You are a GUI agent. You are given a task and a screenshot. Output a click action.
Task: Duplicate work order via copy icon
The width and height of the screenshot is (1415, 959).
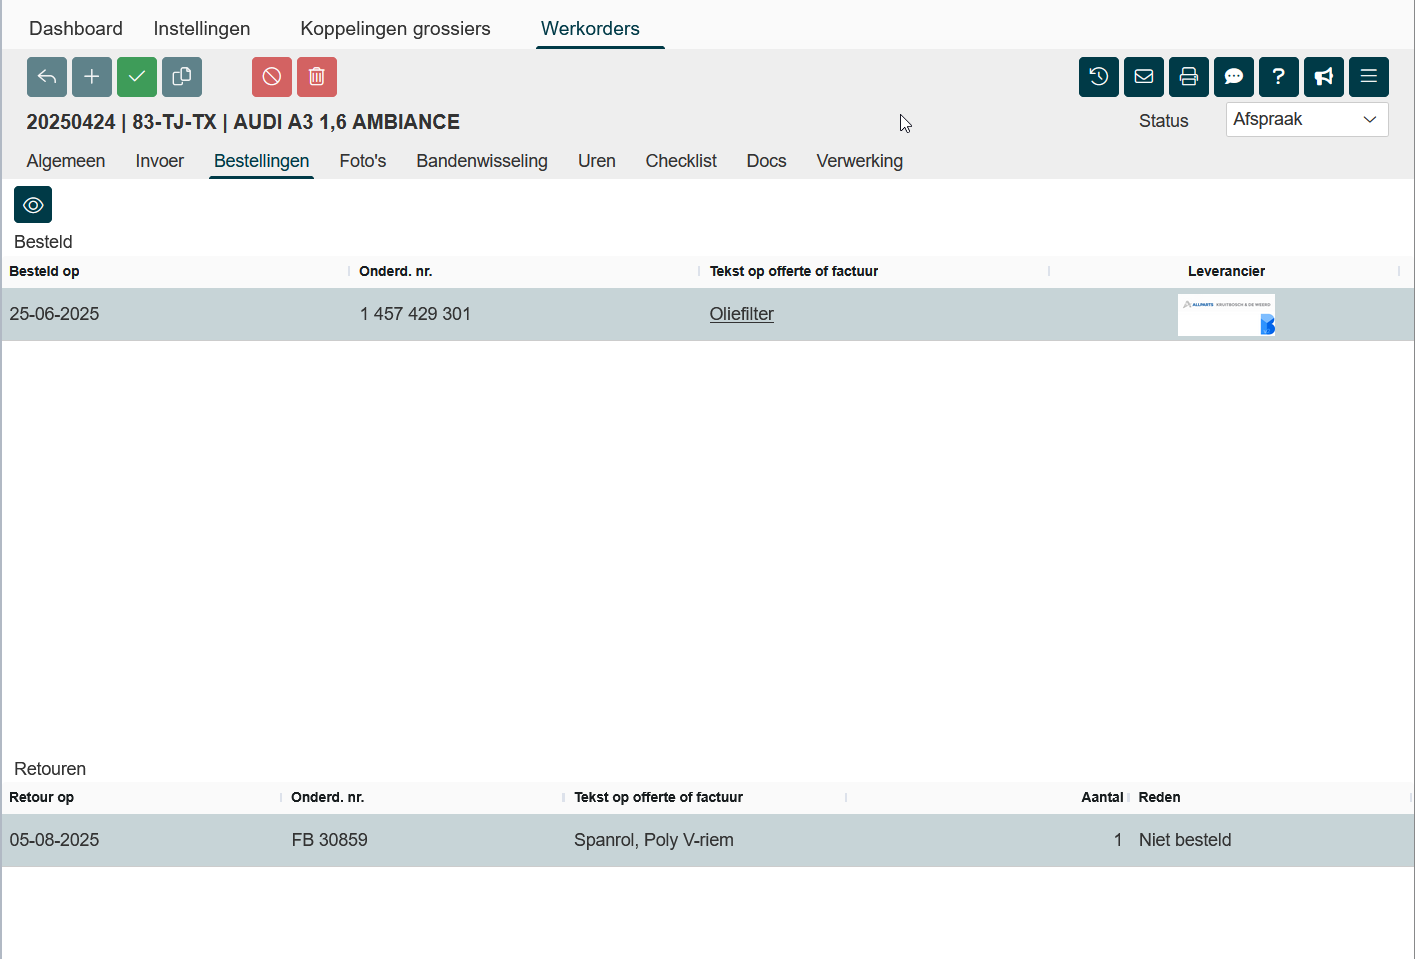(182, 77)
